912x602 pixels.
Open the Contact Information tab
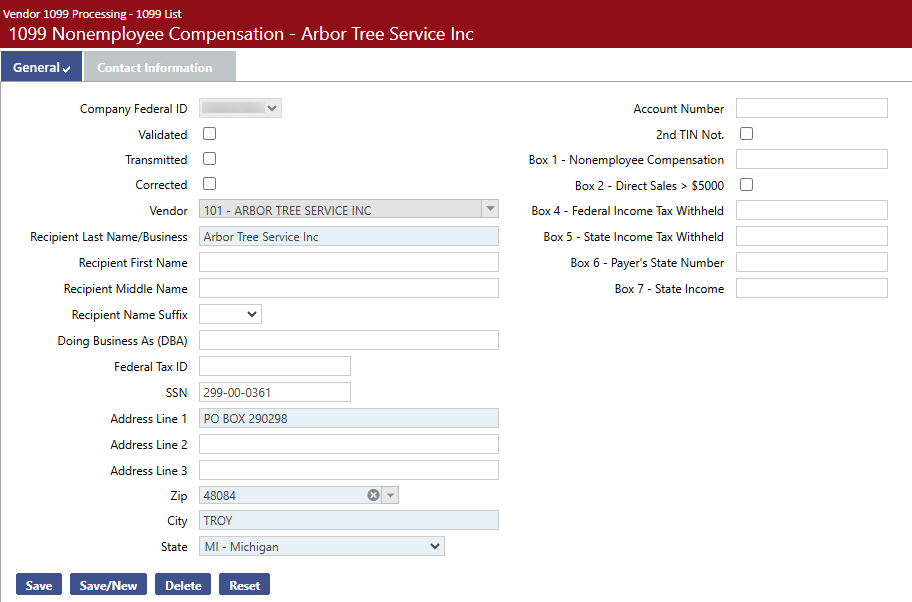coord(160,67)
